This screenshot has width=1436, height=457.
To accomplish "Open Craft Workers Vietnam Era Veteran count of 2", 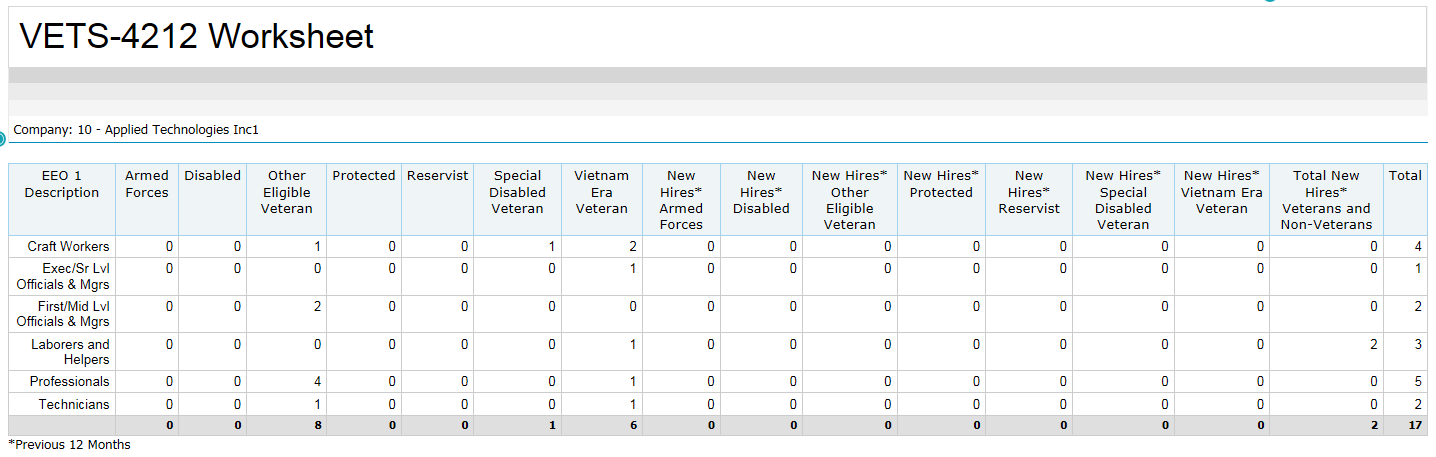I will (632, 247).
